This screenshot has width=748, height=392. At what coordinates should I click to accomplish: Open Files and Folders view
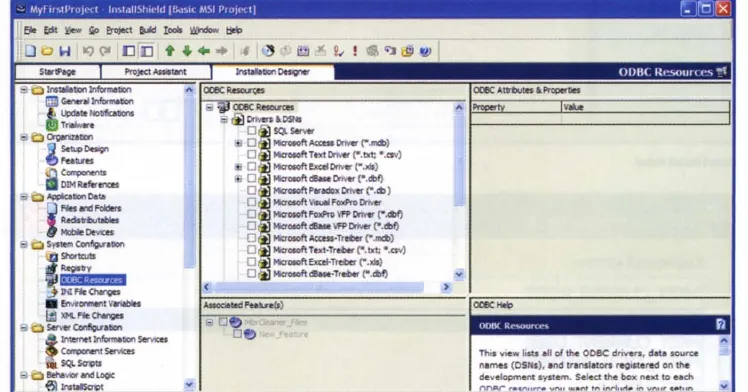coord(91,208)
